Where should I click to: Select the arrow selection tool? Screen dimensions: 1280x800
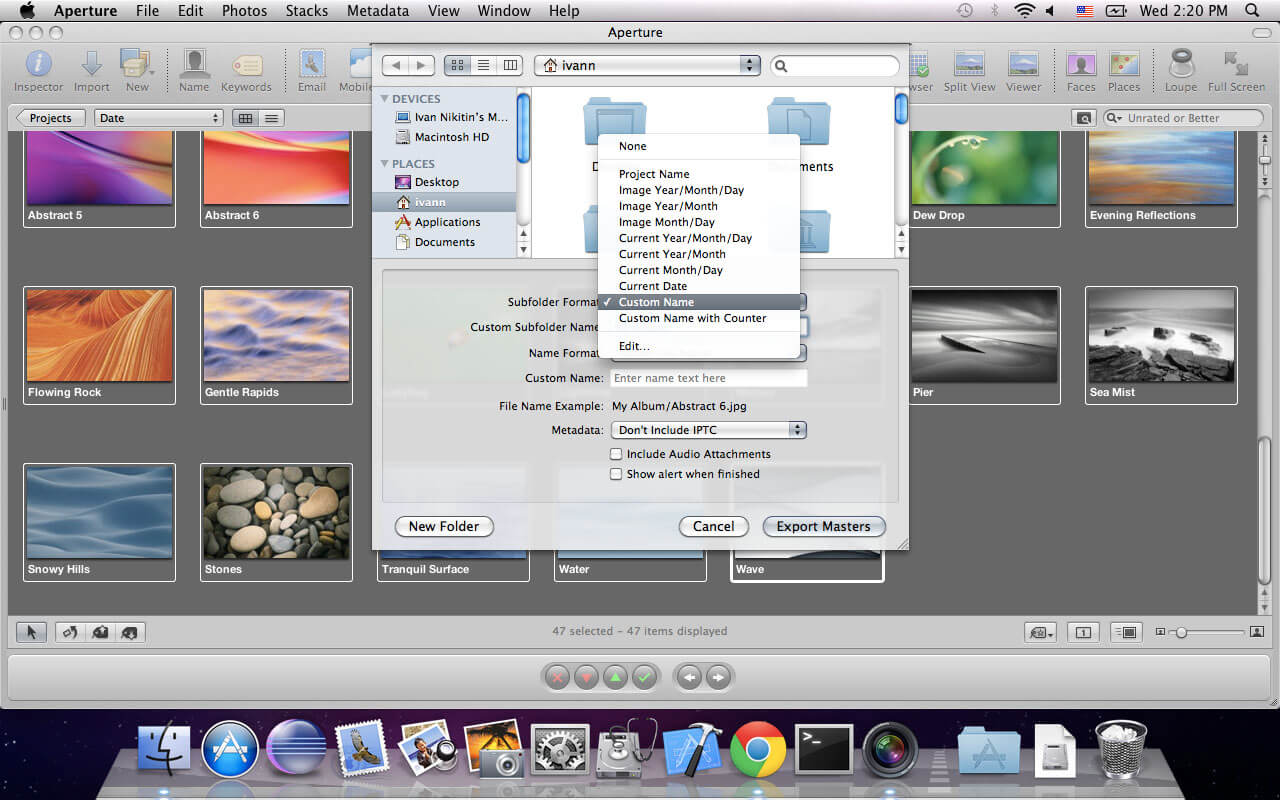pos(31,632)
